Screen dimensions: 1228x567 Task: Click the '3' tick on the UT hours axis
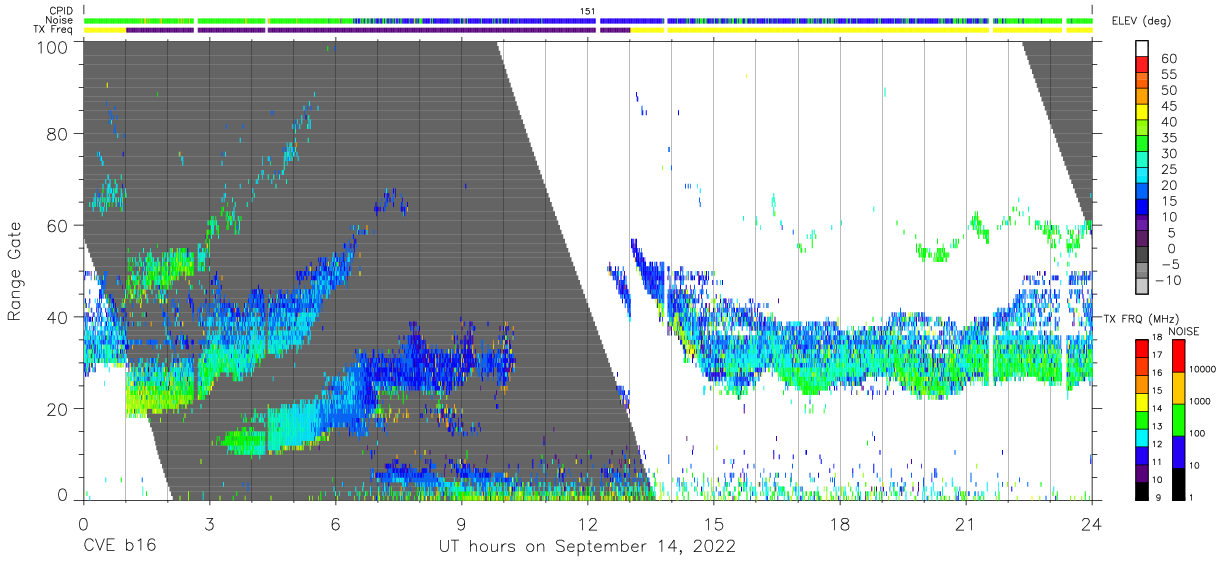point(209,524)
